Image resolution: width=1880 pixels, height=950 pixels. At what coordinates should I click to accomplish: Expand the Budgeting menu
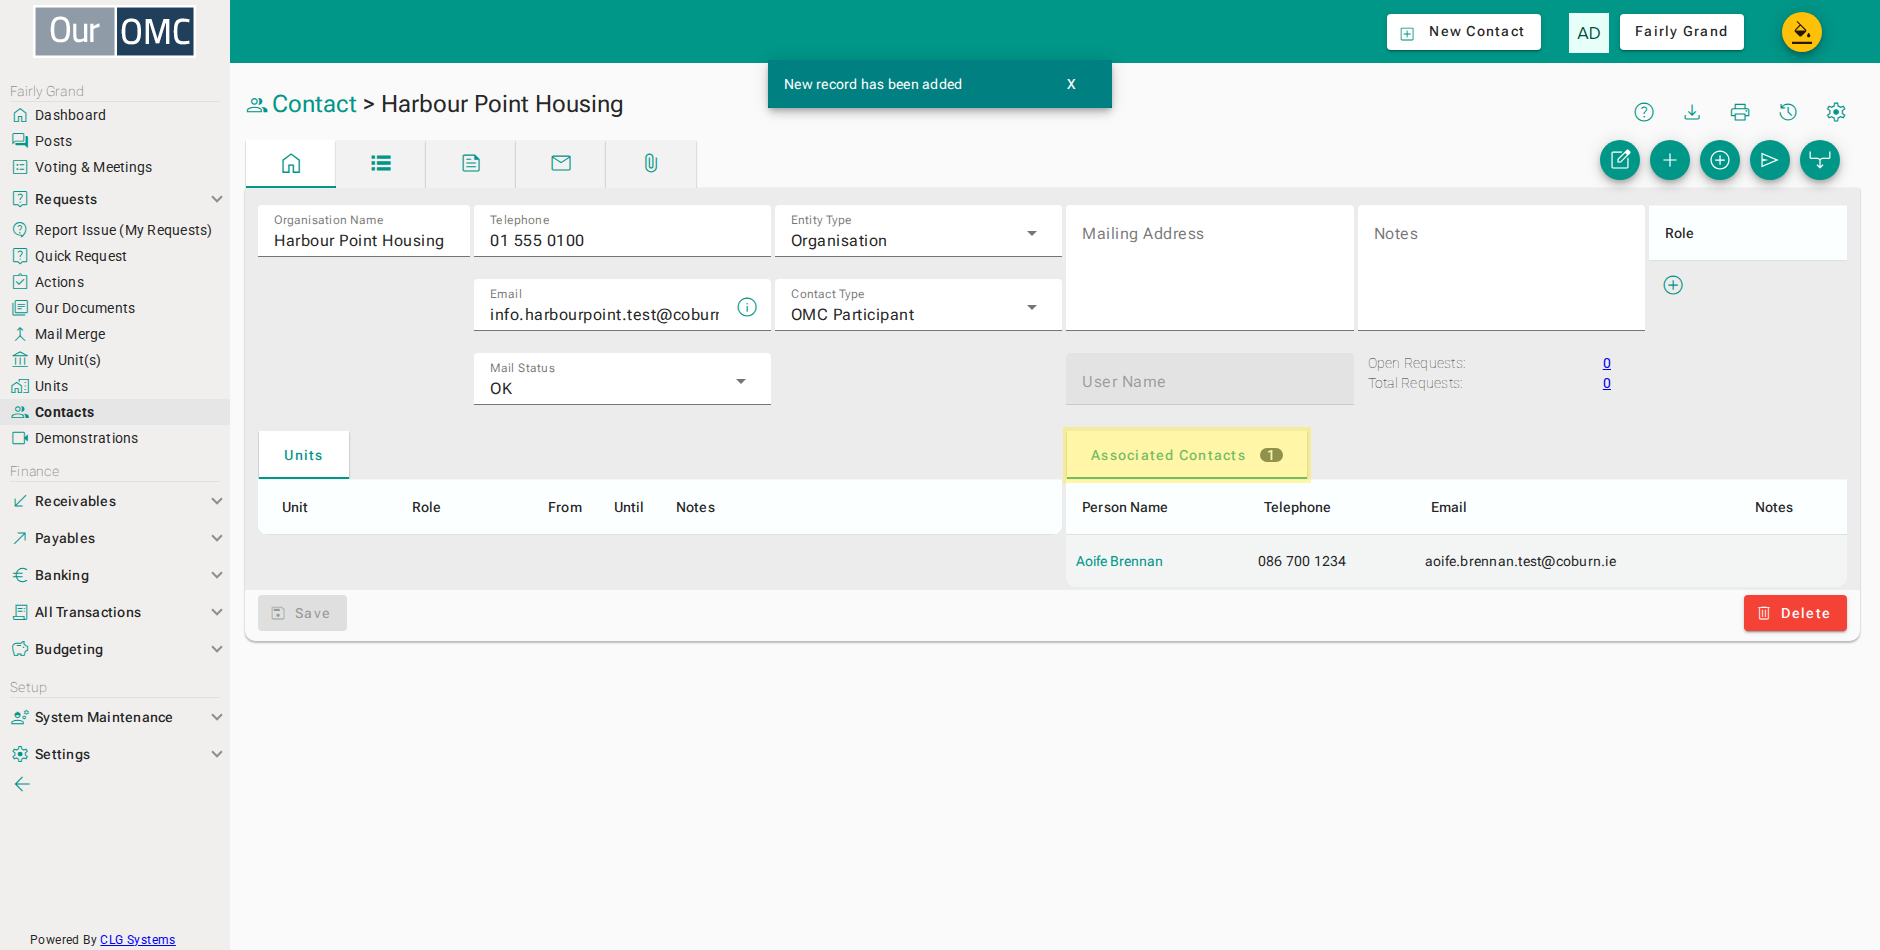[115, 649]
